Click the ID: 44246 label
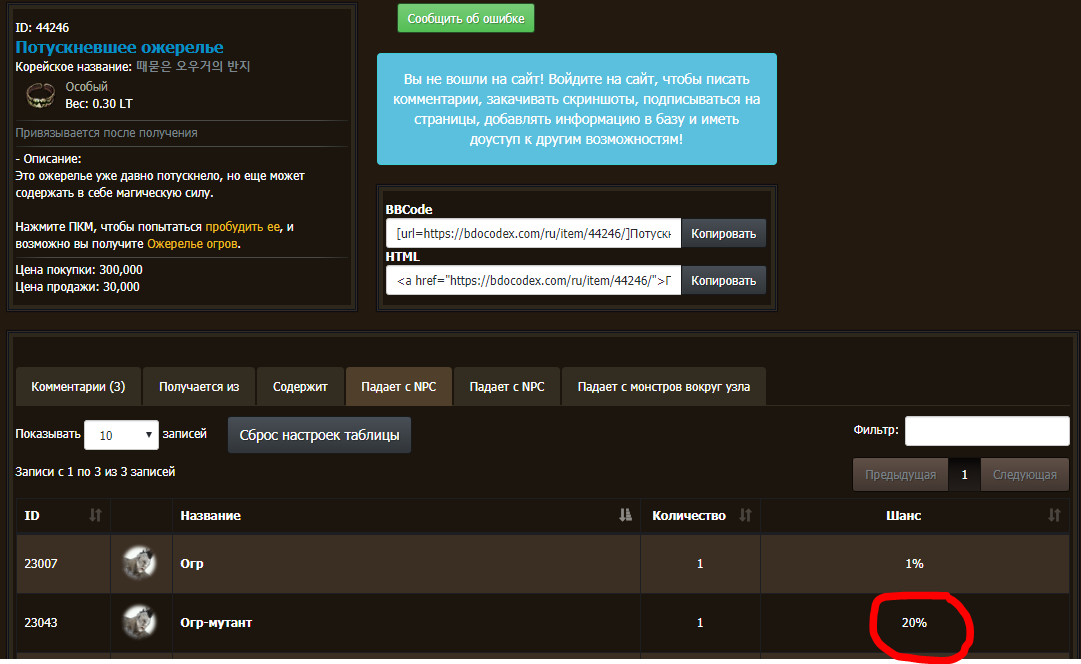 pos(42,28)
